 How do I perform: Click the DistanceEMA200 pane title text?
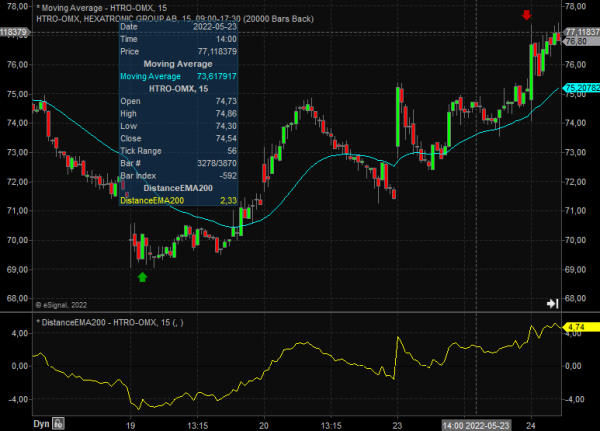point(110,322)
